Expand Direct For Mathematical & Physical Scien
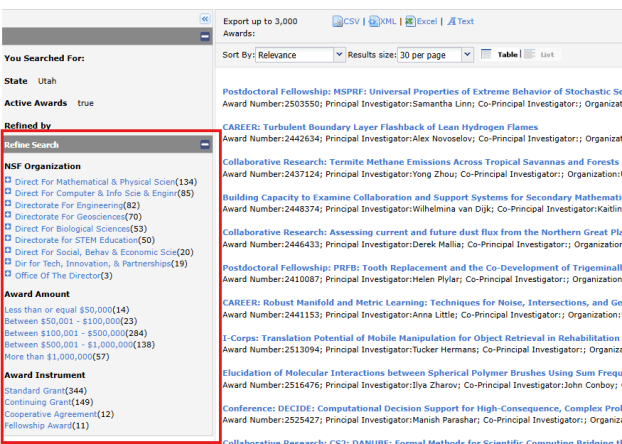622x444 pixels. [x=8, y=180]
